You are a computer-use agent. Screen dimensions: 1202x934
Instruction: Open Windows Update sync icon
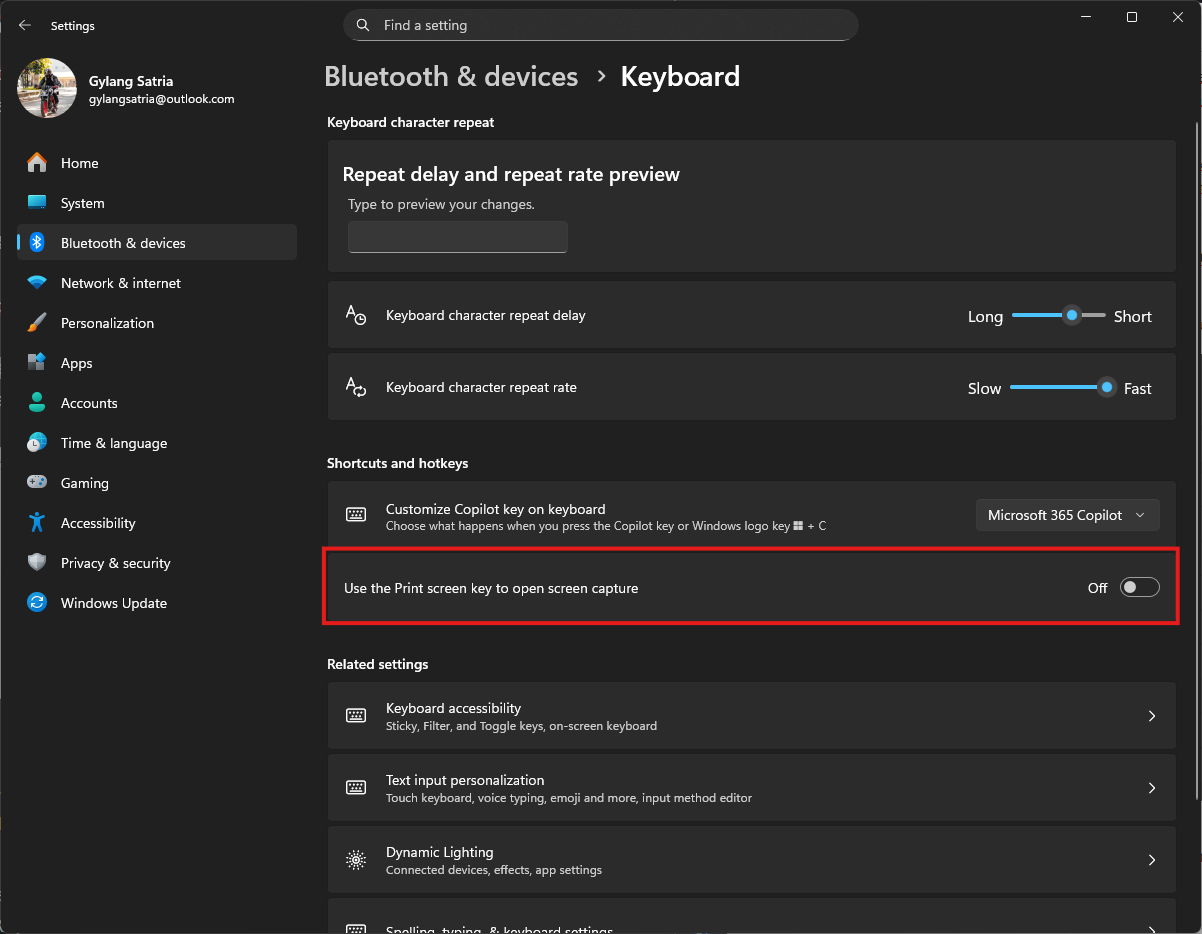[37, 603]
